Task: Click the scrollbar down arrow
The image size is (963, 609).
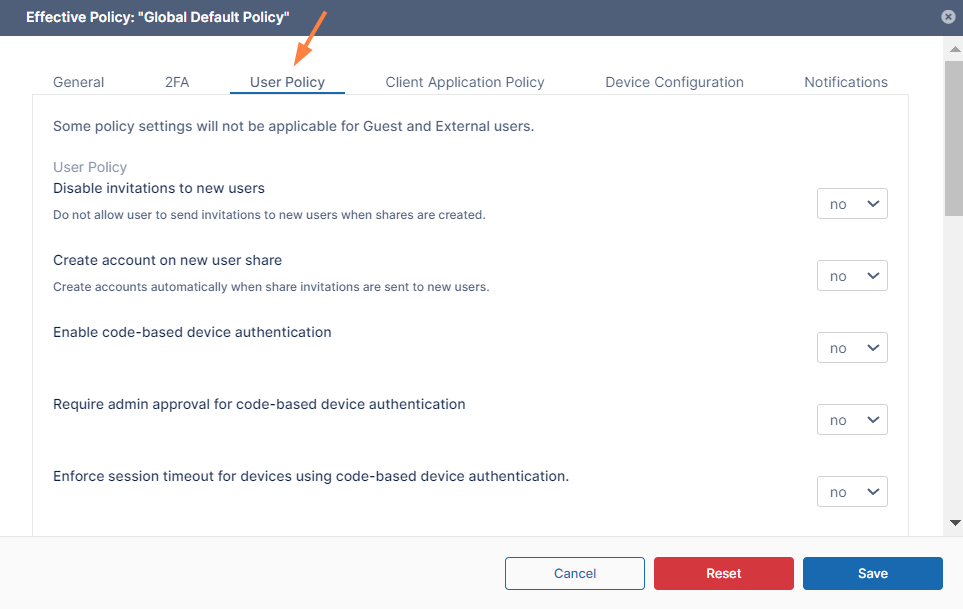Action: coord(954,523)
